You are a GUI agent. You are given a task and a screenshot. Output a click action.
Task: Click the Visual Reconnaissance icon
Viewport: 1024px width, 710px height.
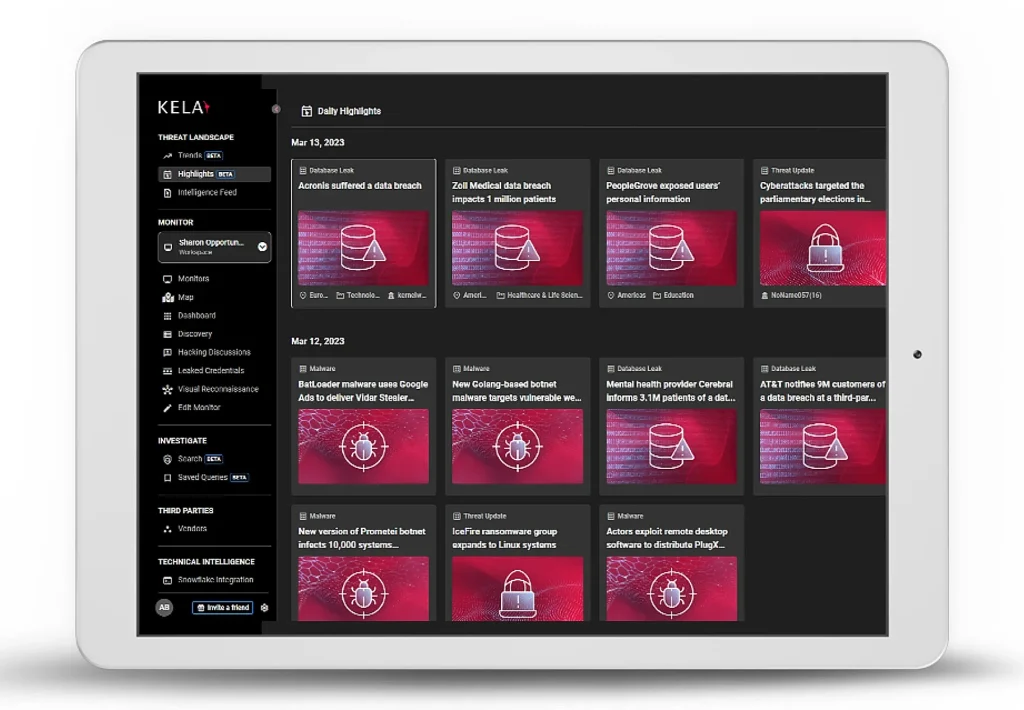[x=168, y=390]
